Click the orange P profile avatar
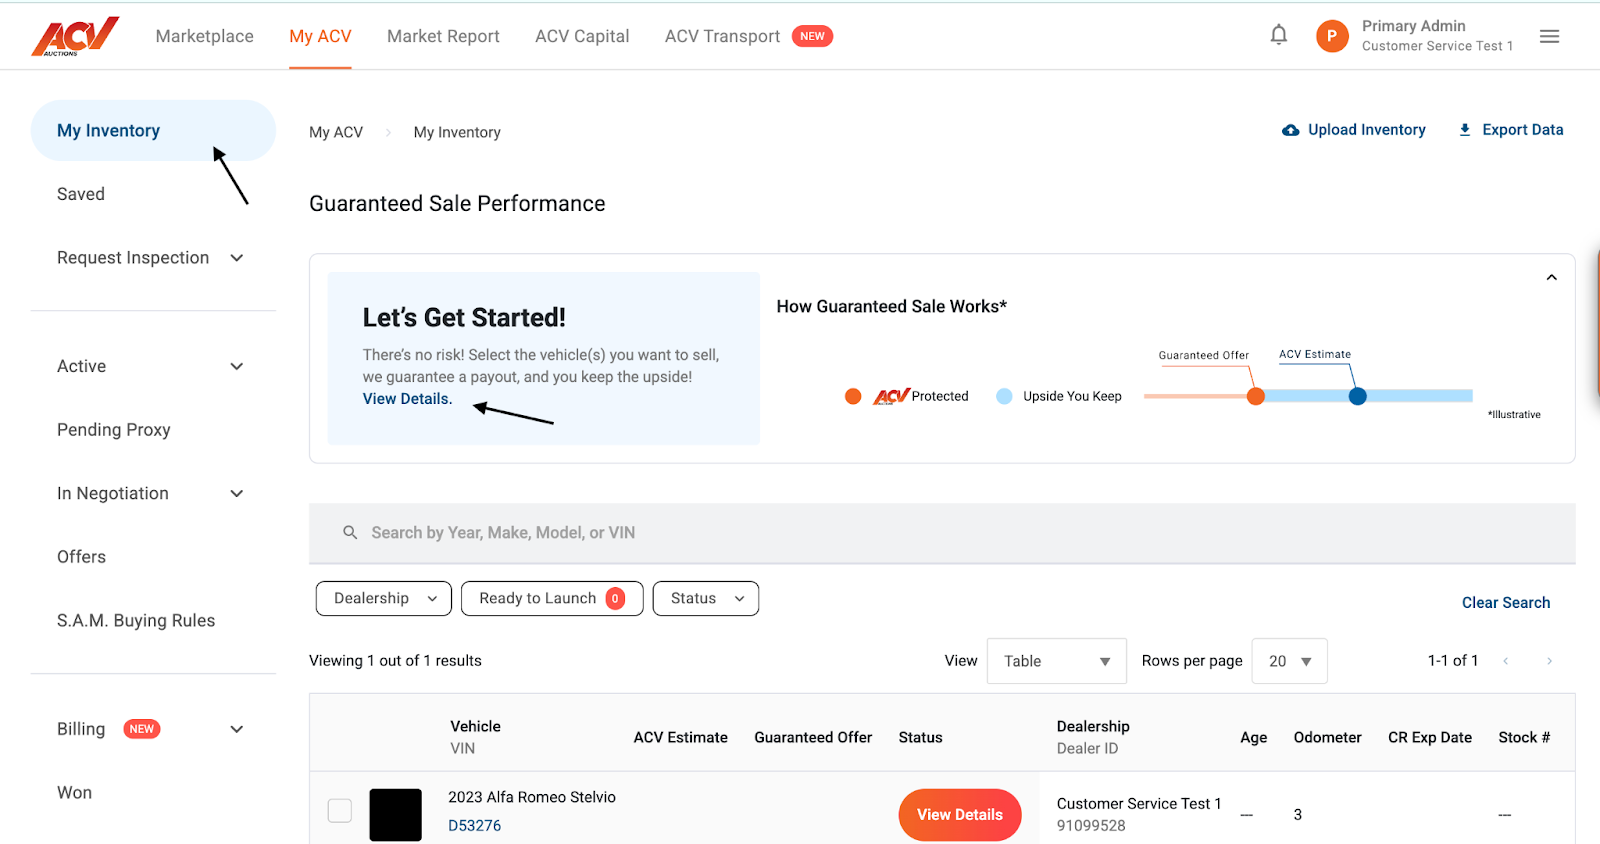This screenshot has height=844, width=1600. click(x=1332, y=36)
